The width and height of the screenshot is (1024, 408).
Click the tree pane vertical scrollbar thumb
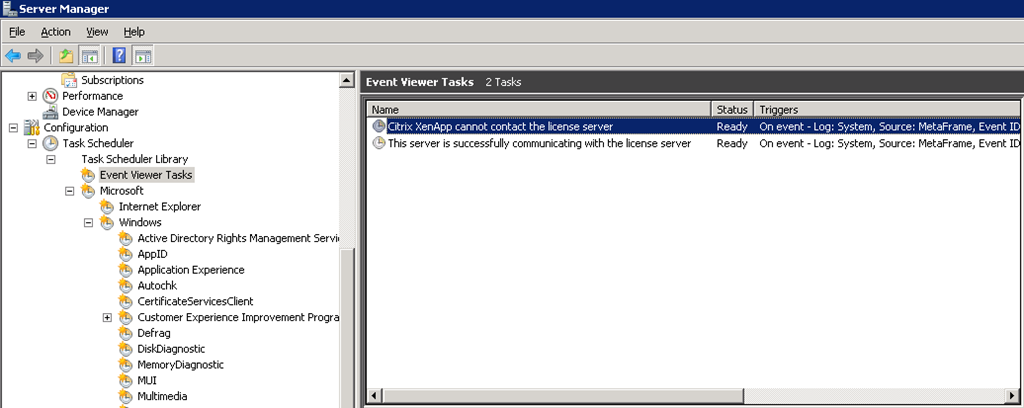(347, 327)
